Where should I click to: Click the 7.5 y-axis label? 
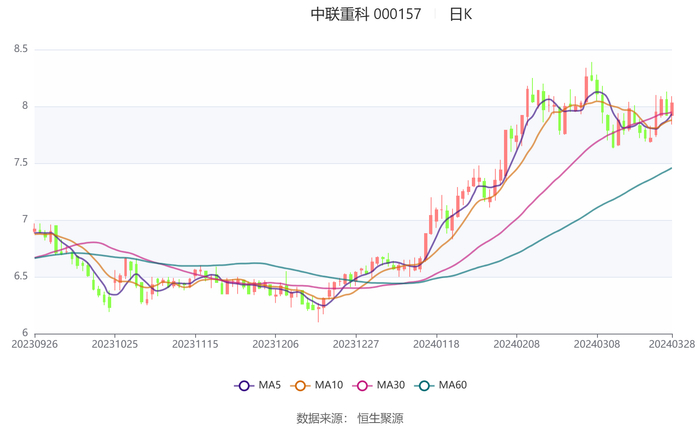(x=21, y=163)
